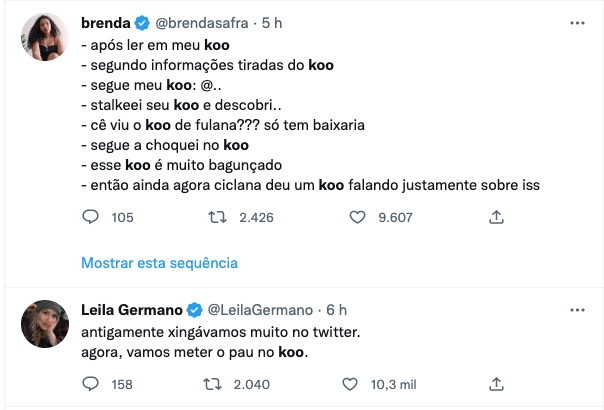Open the "5 h" tweet timestamp
604x410 pixels.
[x=272, y=23]
